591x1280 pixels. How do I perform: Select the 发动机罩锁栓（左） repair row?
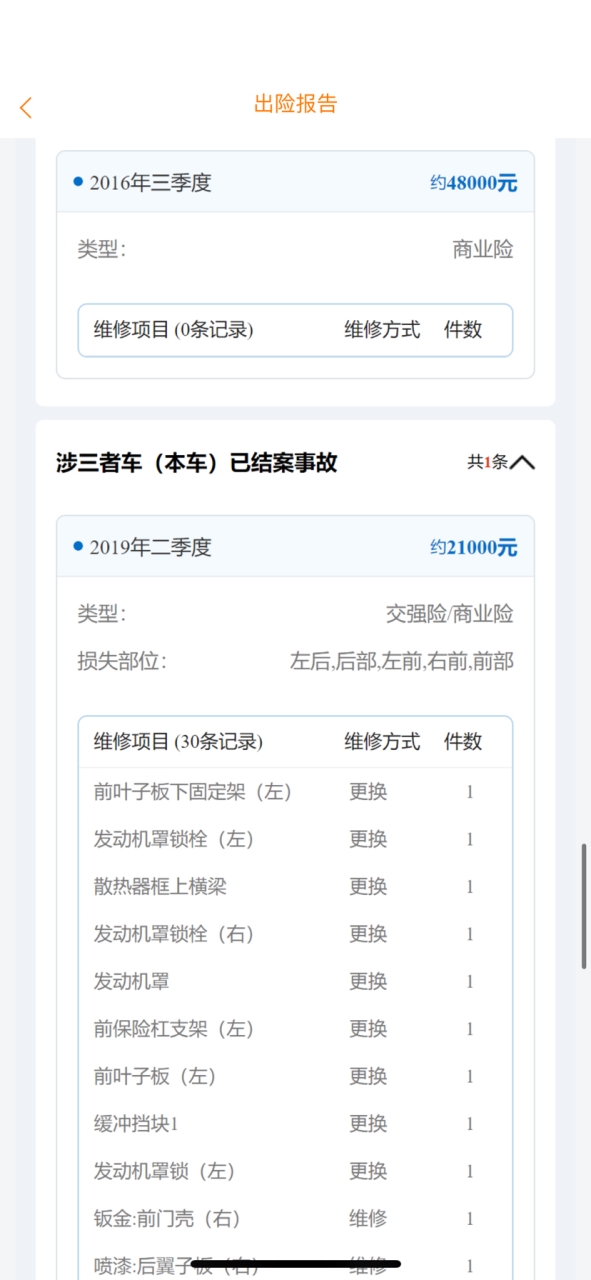(295, 839)
